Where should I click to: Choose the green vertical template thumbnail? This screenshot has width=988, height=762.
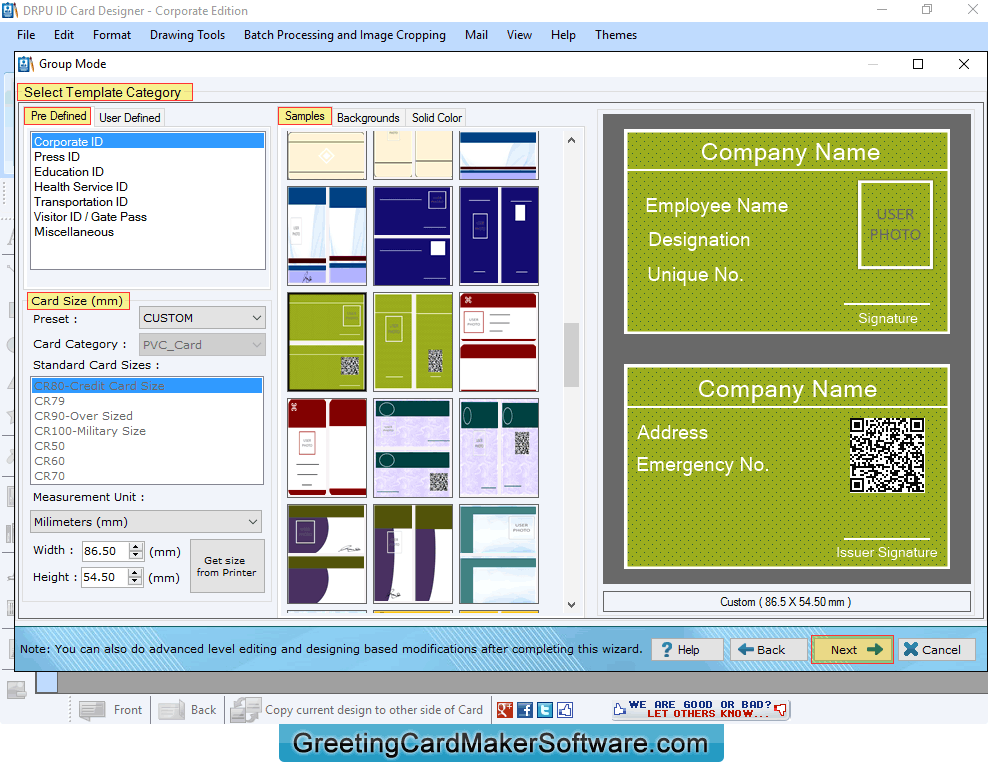click(x=413, y=342)
